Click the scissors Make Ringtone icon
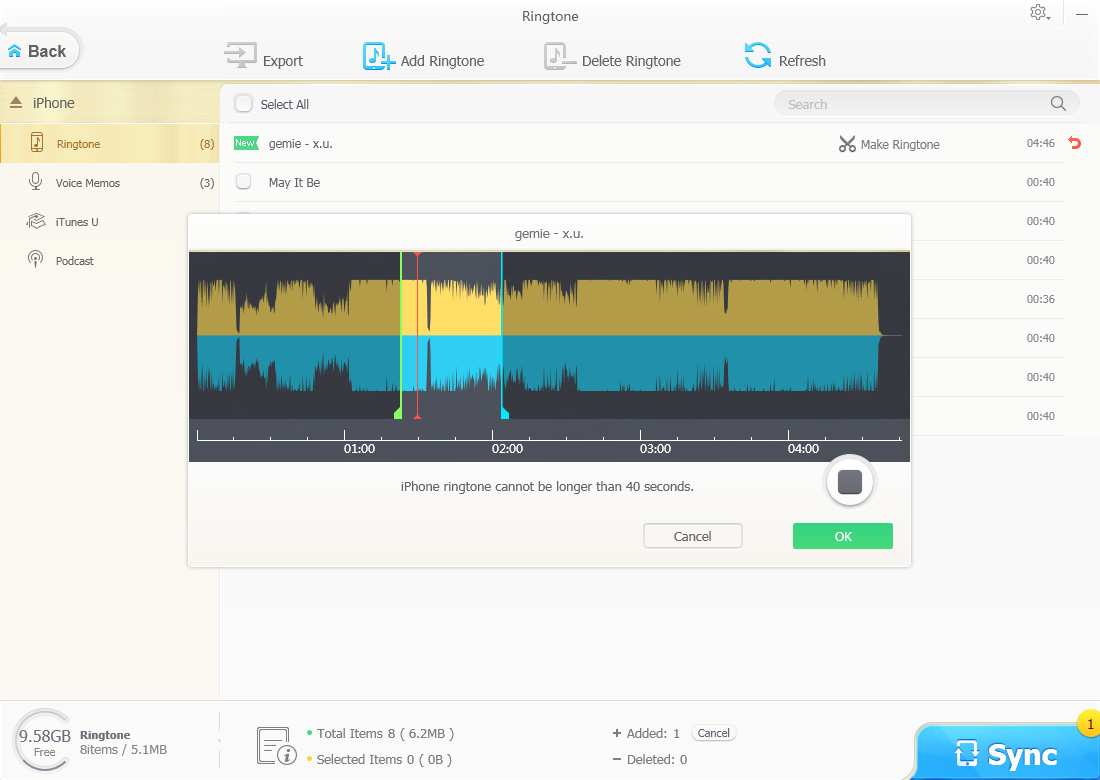Viewport: 1100px width, 780px height. coord(847,144)
